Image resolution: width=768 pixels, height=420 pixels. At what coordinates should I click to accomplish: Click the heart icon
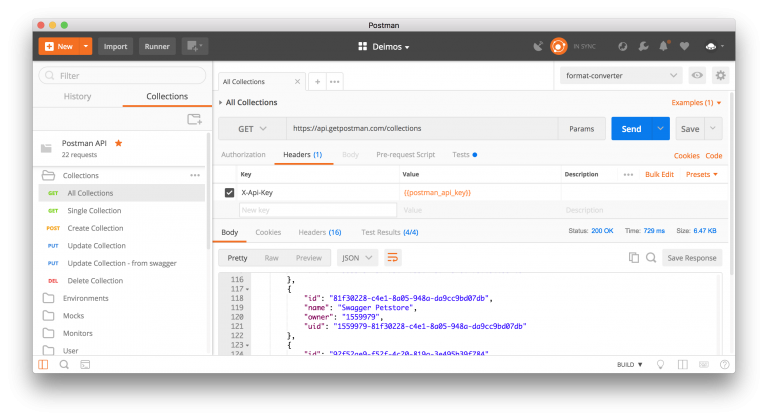[684, 47]
